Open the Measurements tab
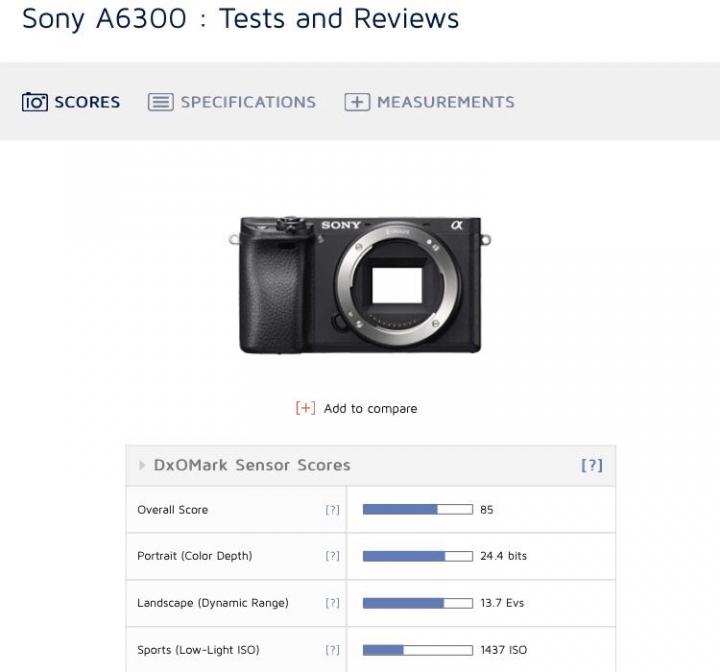This screenshot has width=720, height=672. 429,102
